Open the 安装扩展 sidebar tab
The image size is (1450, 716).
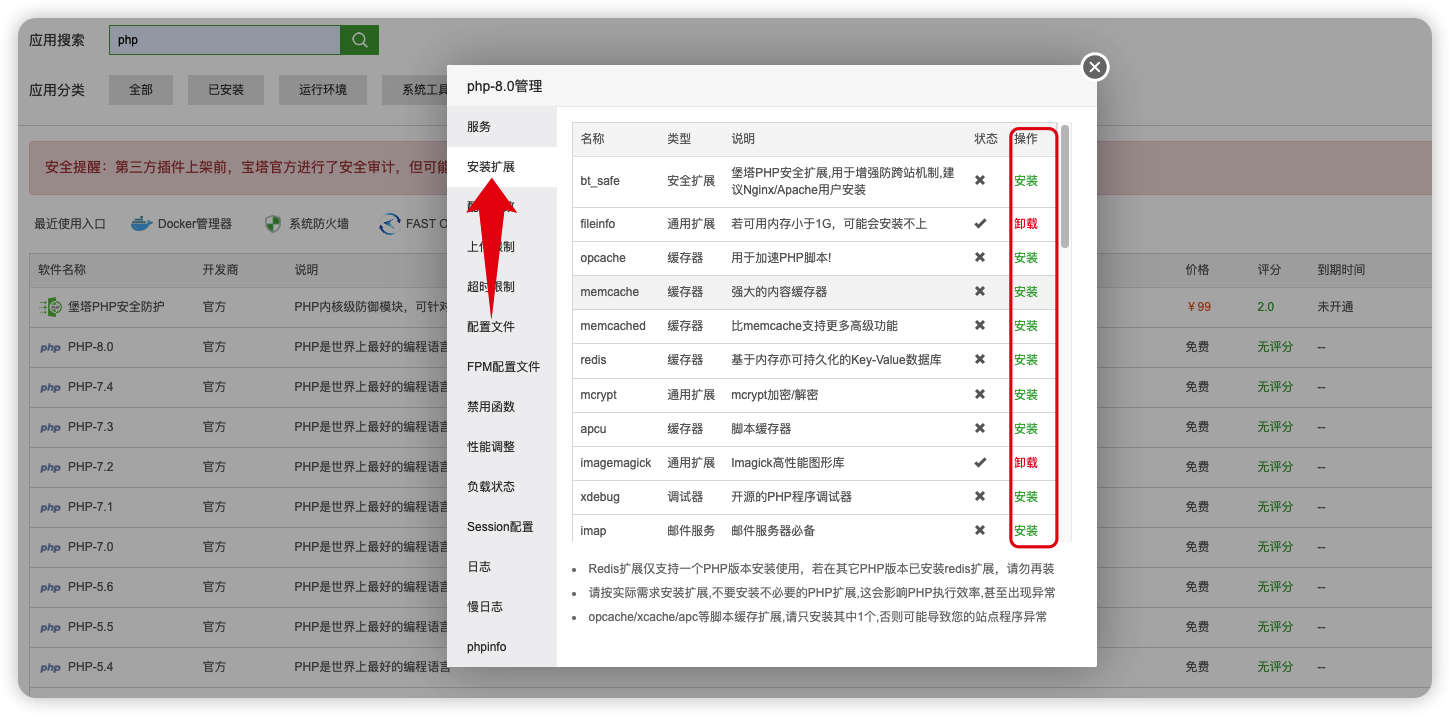coord(502,167)
